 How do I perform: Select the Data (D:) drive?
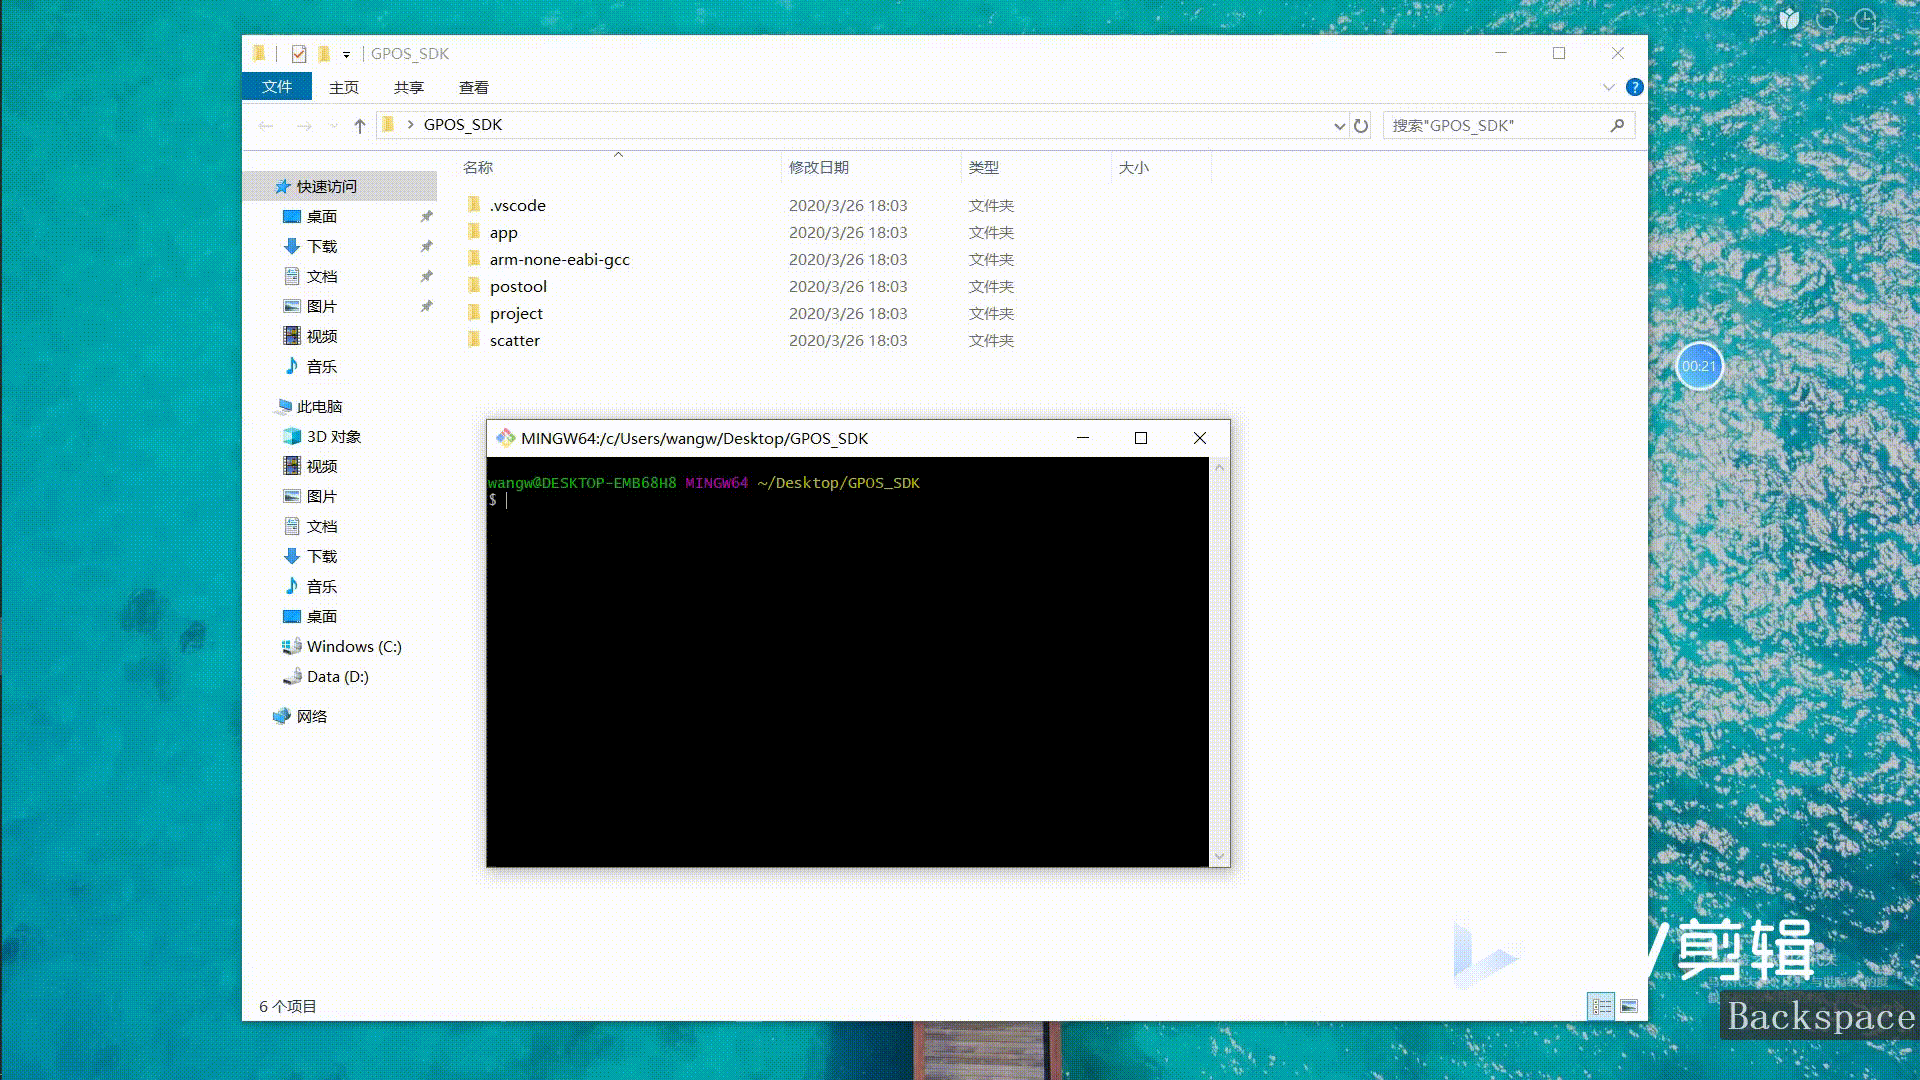coord(337,676)
